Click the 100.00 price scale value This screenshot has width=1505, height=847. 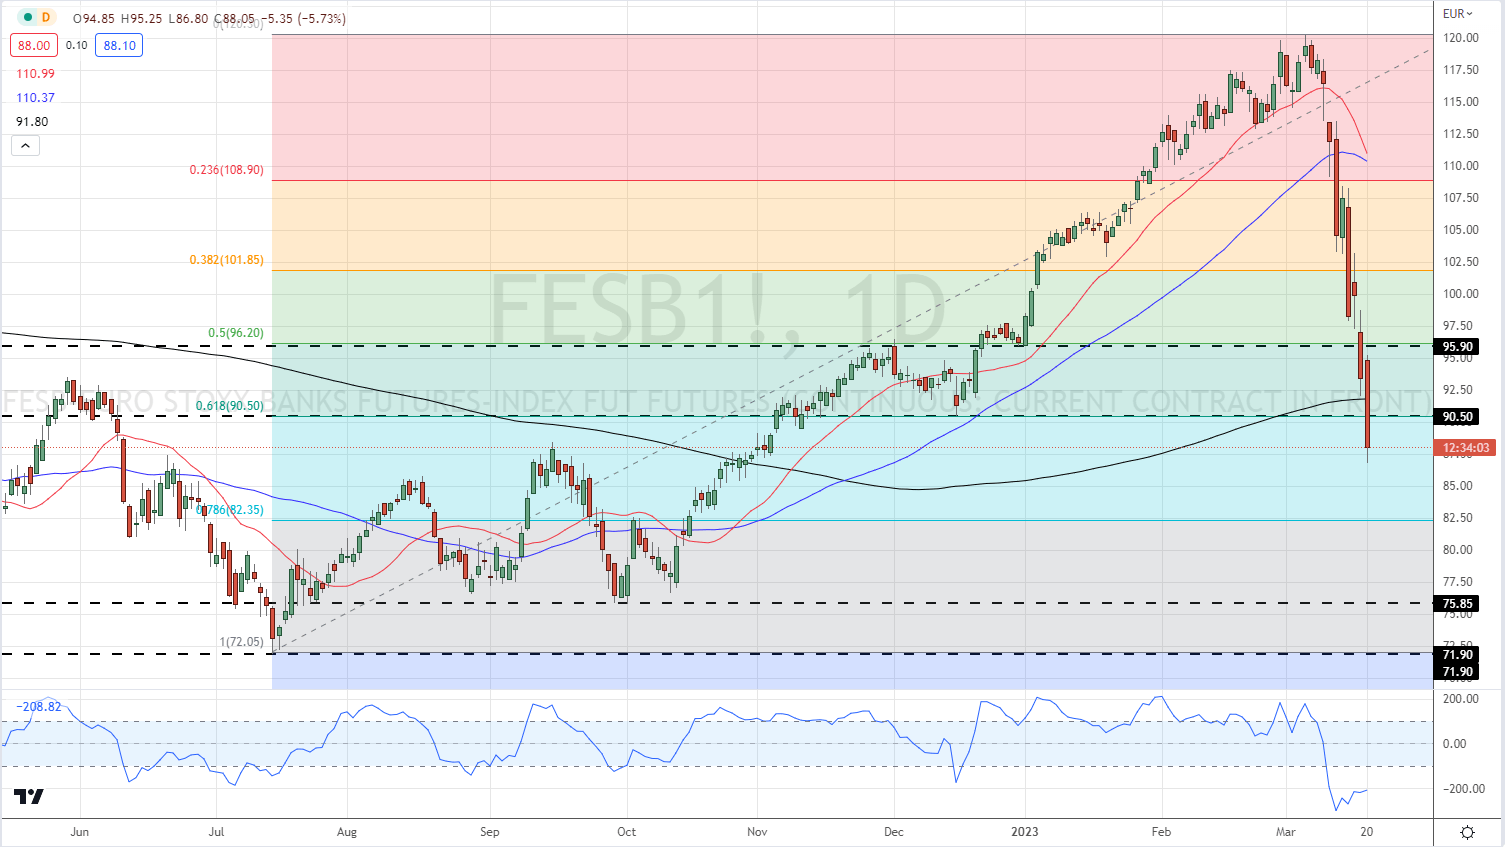point(1461,294)
